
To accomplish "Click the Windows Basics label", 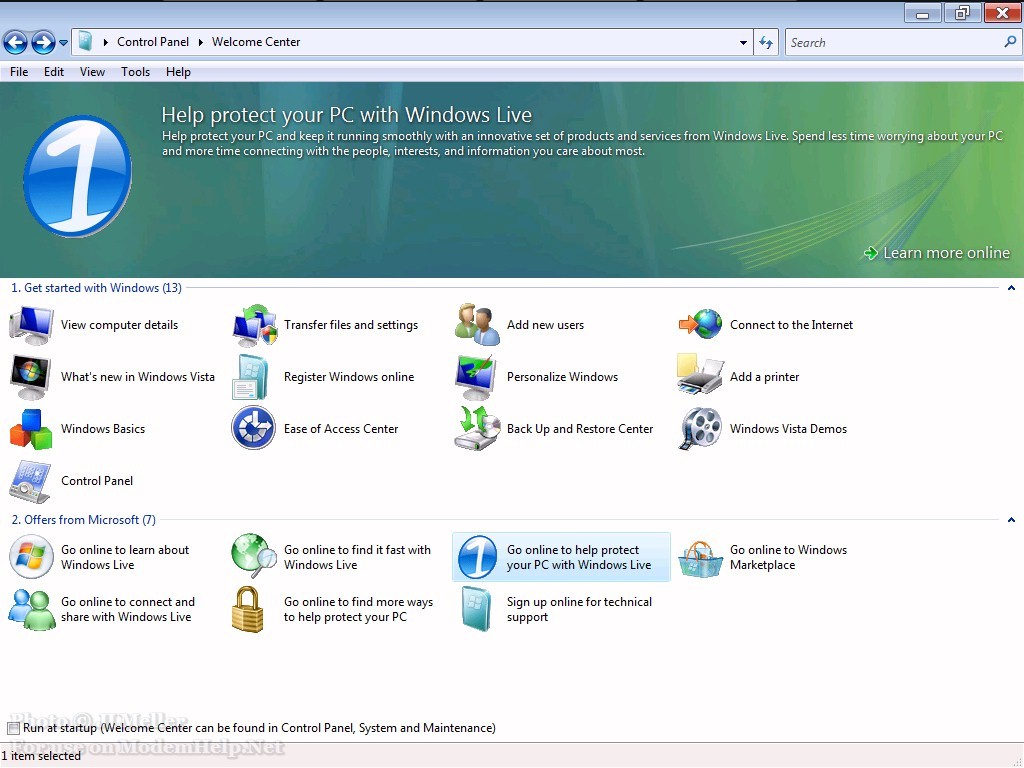I will coord(103,429).
